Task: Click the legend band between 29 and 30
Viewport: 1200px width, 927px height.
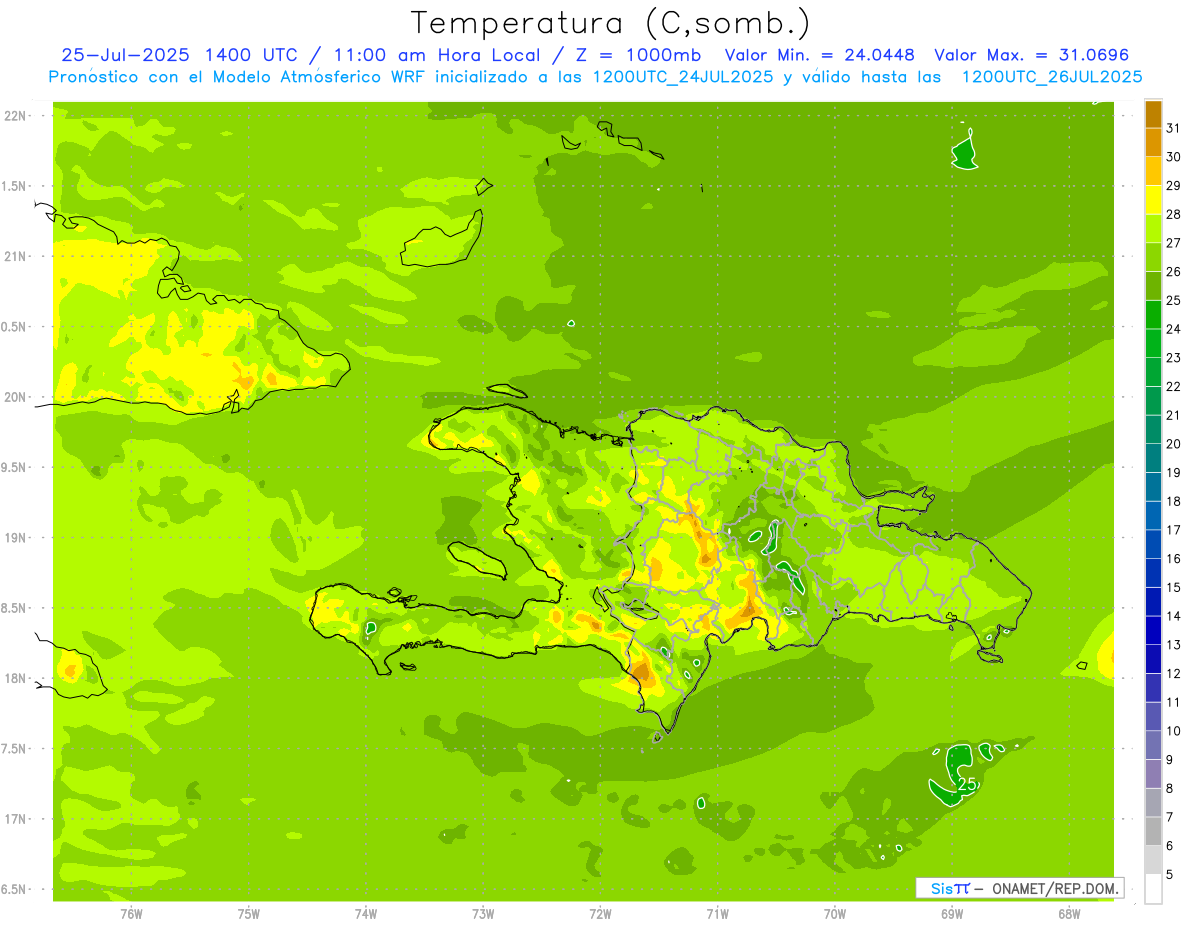Action: pyautogui.click(x=1153, y=171)
